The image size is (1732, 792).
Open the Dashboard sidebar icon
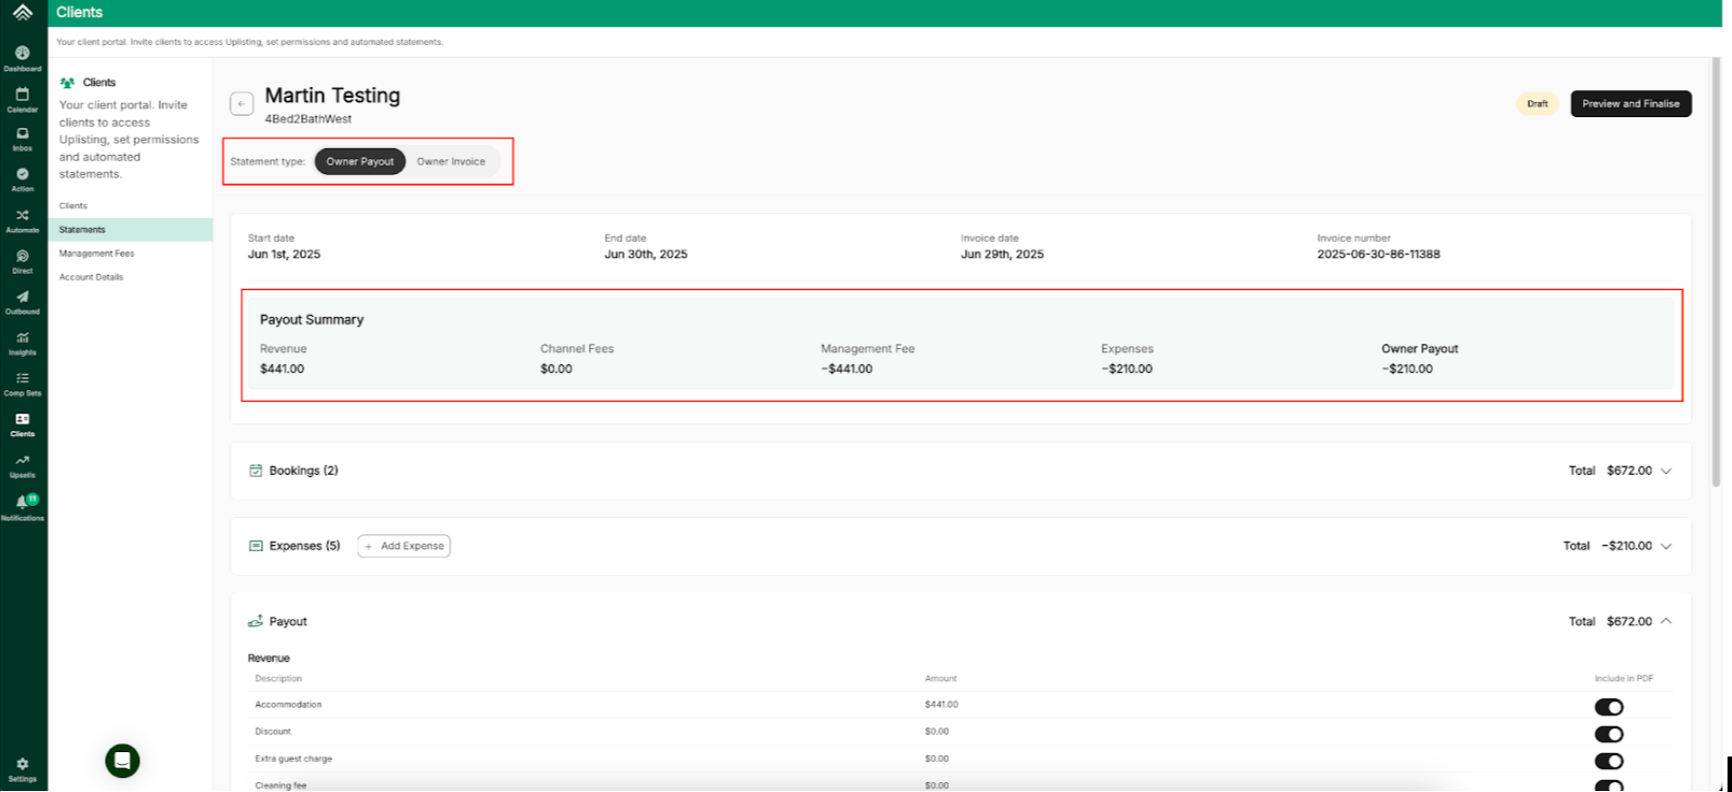point(22,53)
